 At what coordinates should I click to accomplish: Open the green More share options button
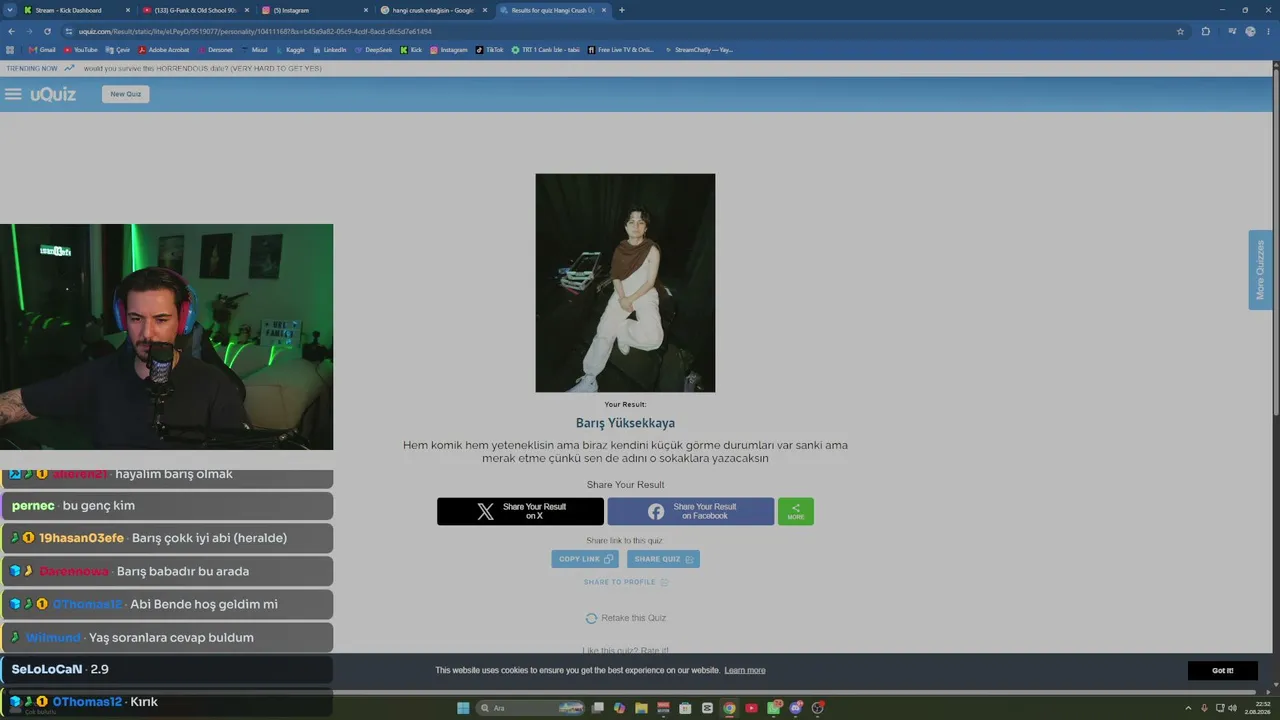point(796,511)
